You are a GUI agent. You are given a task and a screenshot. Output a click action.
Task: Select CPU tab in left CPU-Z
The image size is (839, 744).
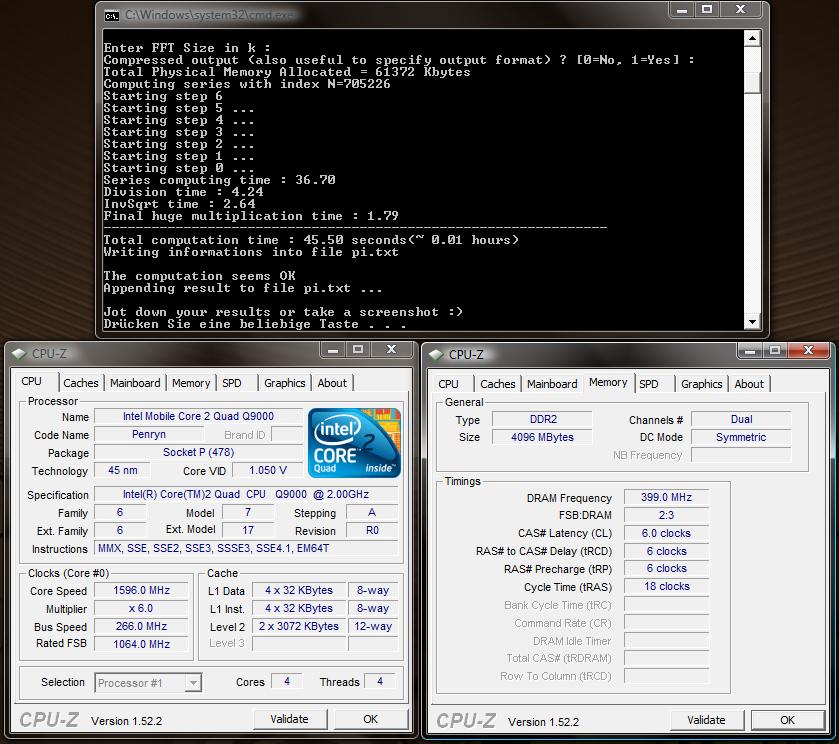32,382
